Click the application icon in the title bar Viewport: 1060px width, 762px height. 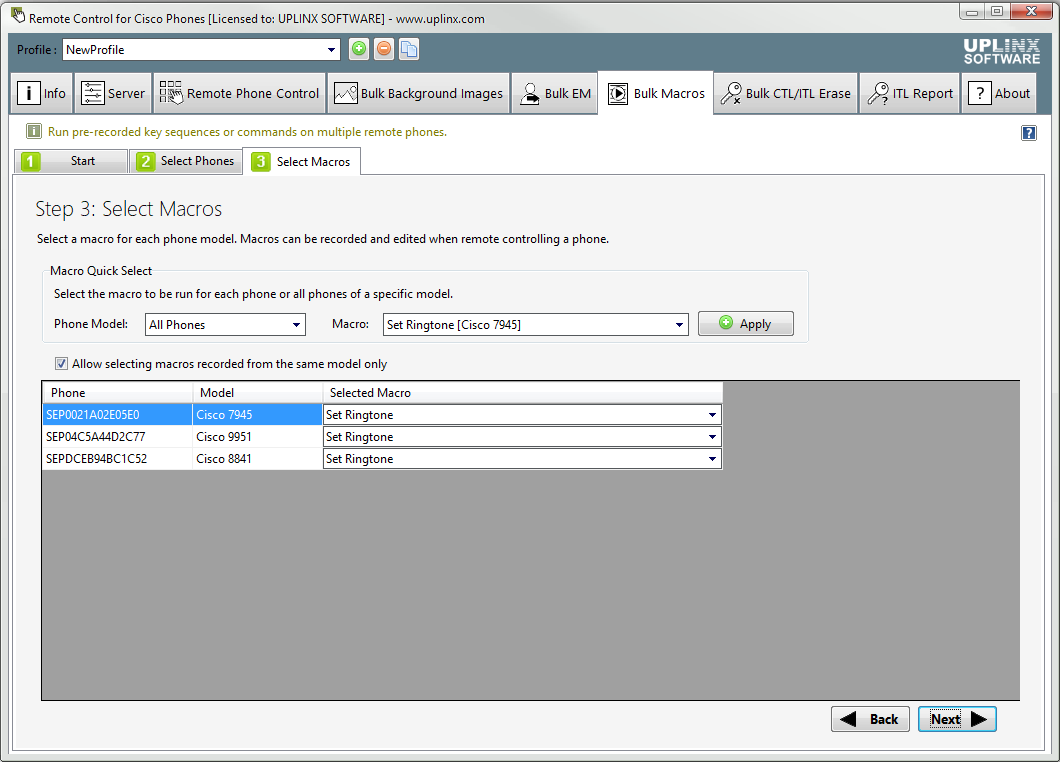click(x=18, y=15)
